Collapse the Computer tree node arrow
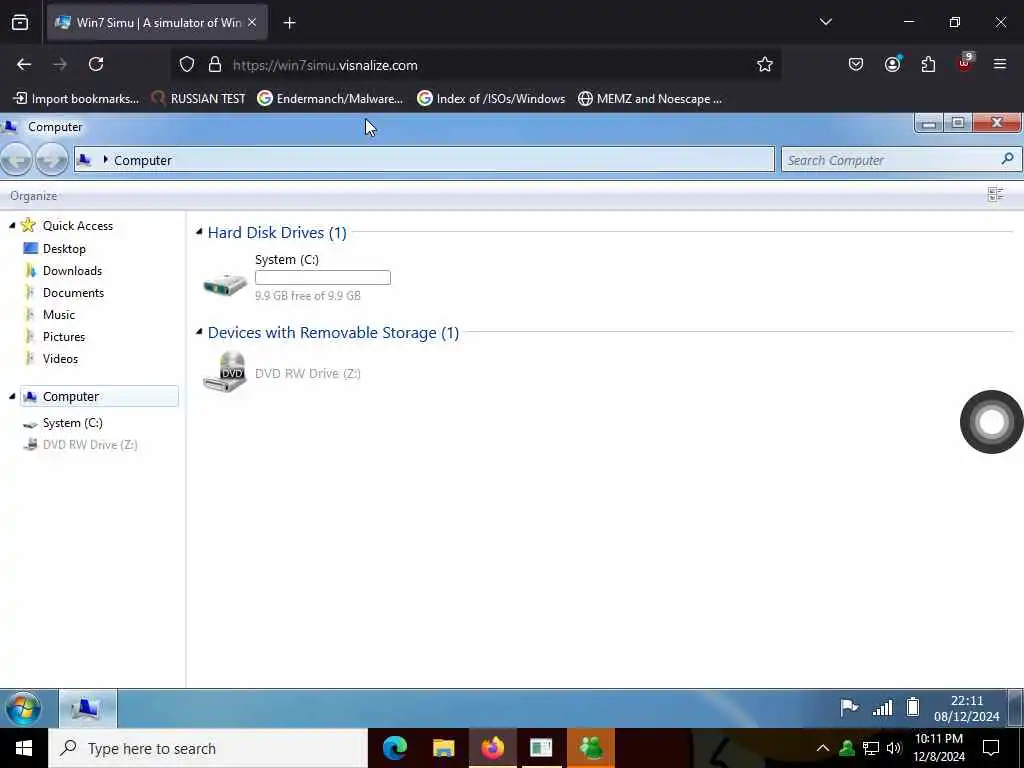The image size is (1024, 768). [12, 396]
